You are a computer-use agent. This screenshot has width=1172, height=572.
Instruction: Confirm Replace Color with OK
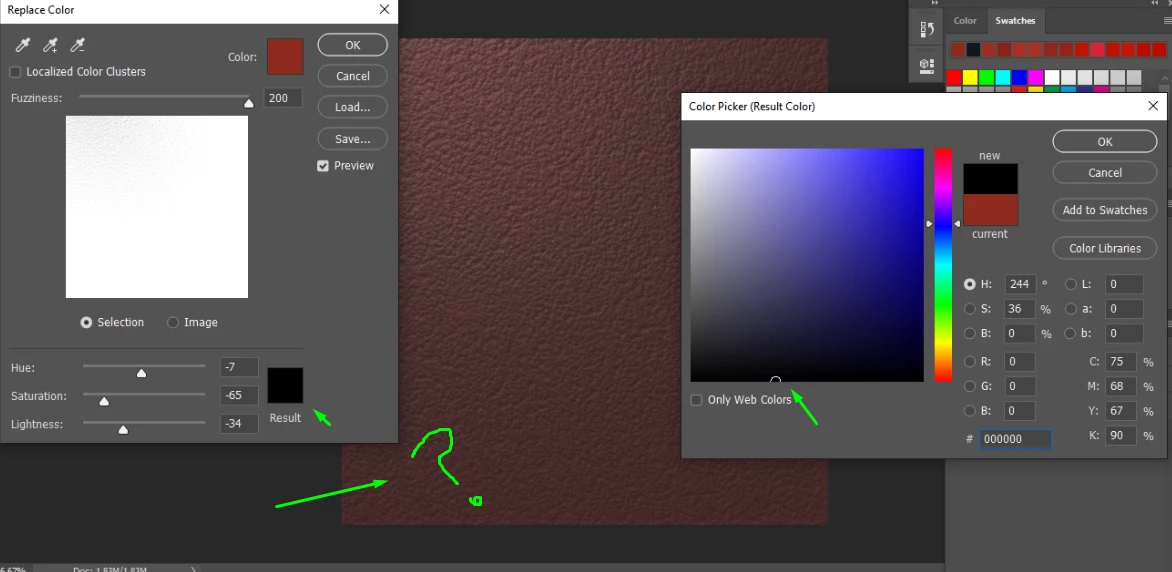click(x=353, y=45)
